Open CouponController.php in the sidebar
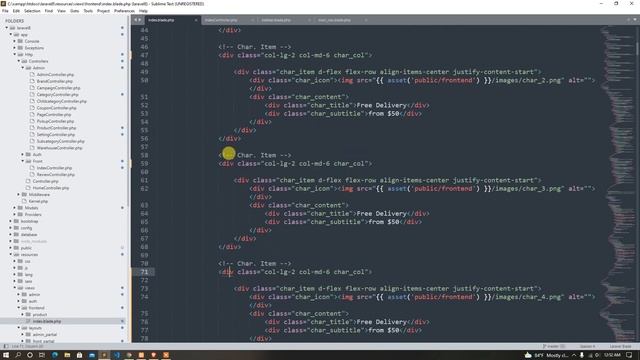 click(56, 108)
